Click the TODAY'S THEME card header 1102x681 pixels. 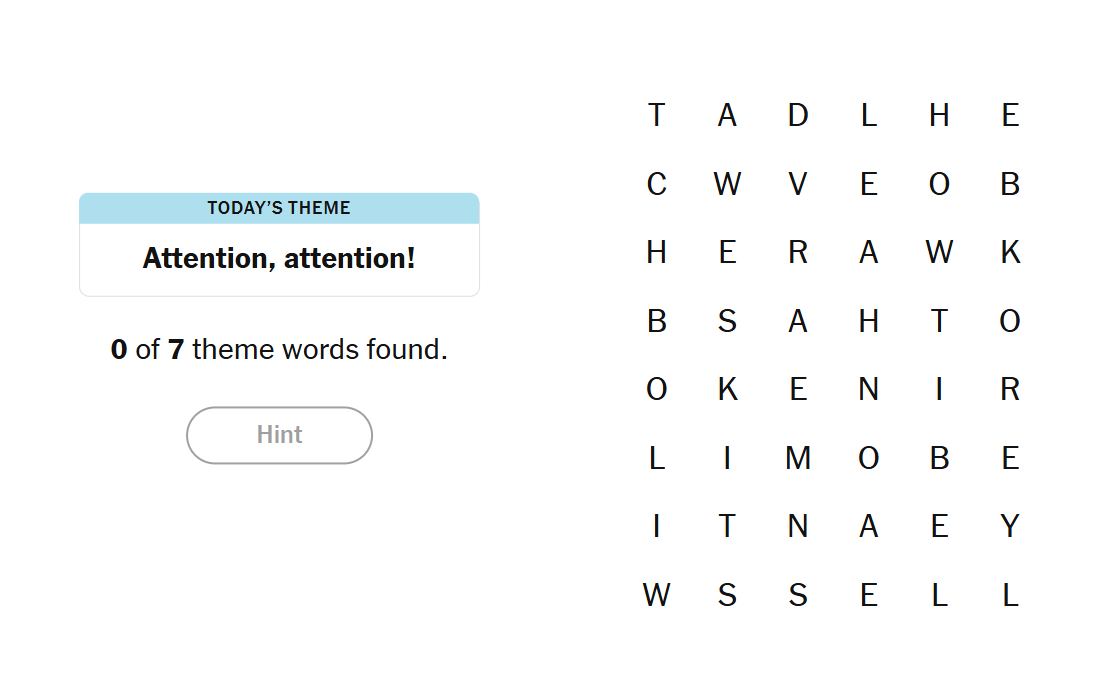[x=279, y=208]
